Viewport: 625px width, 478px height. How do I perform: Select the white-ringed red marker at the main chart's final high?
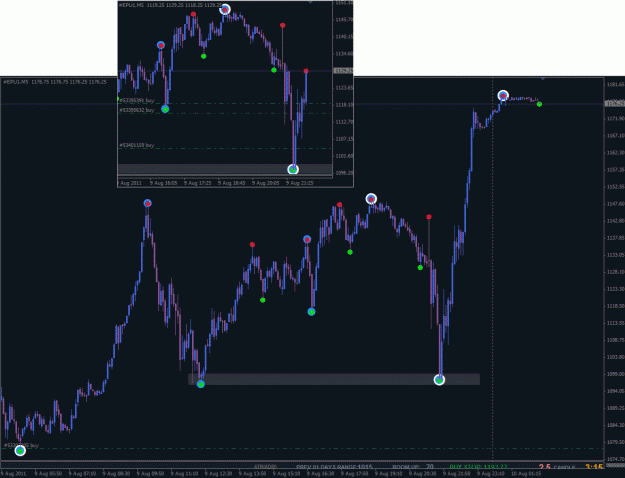click(x=503, y=96)
